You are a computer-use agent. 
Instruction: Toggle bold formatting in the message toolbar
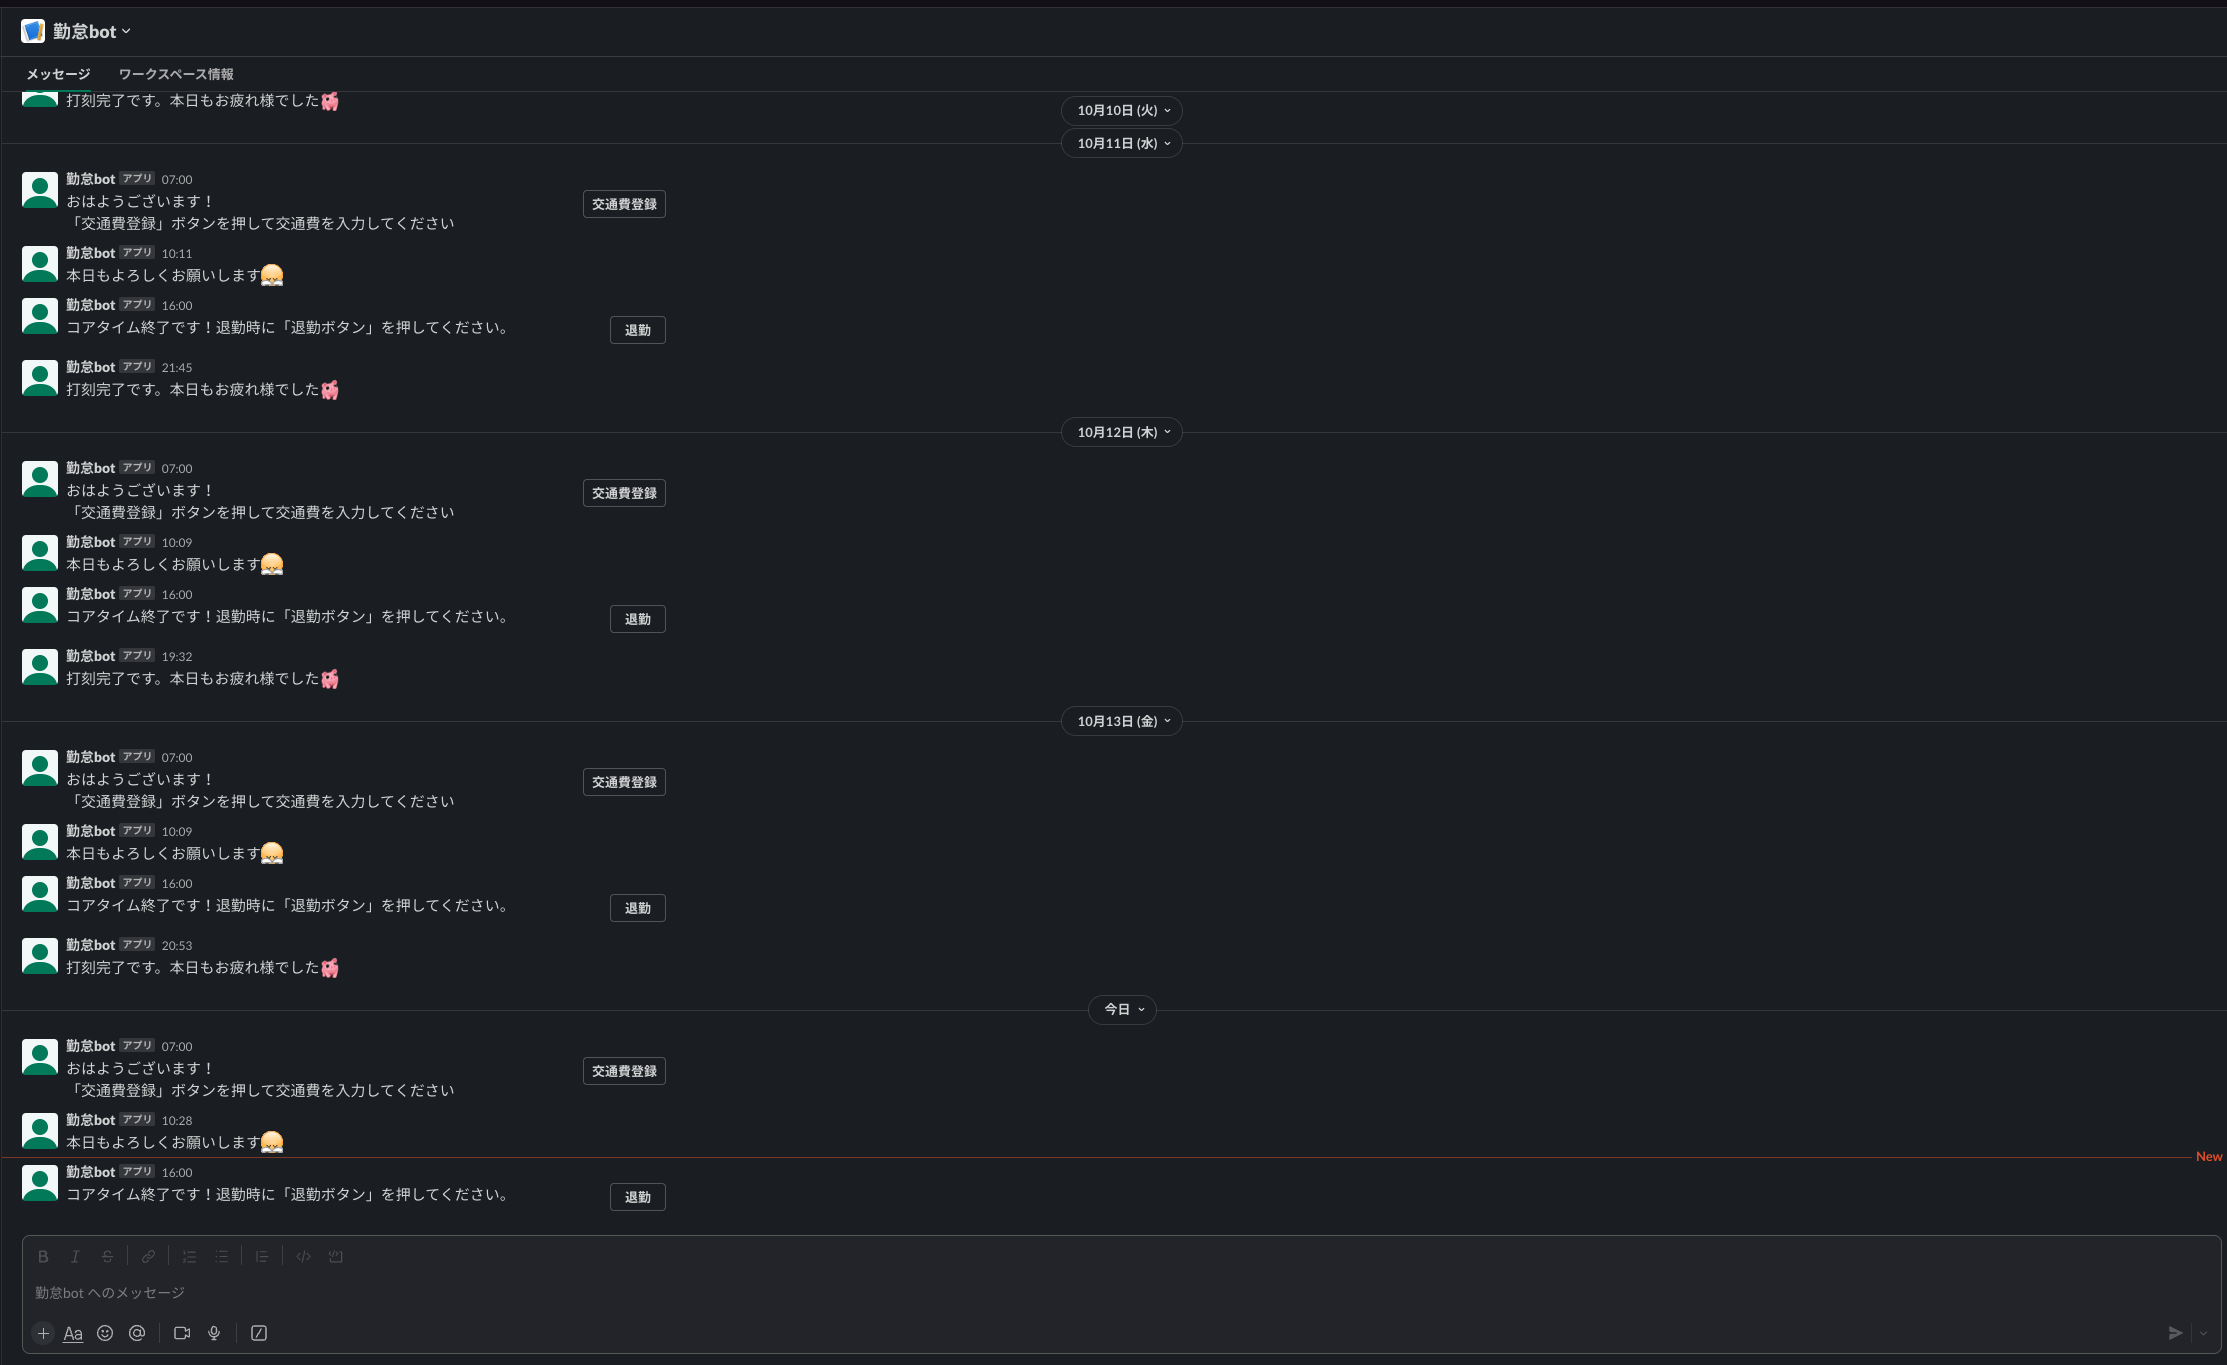(x=43, y=1256)
